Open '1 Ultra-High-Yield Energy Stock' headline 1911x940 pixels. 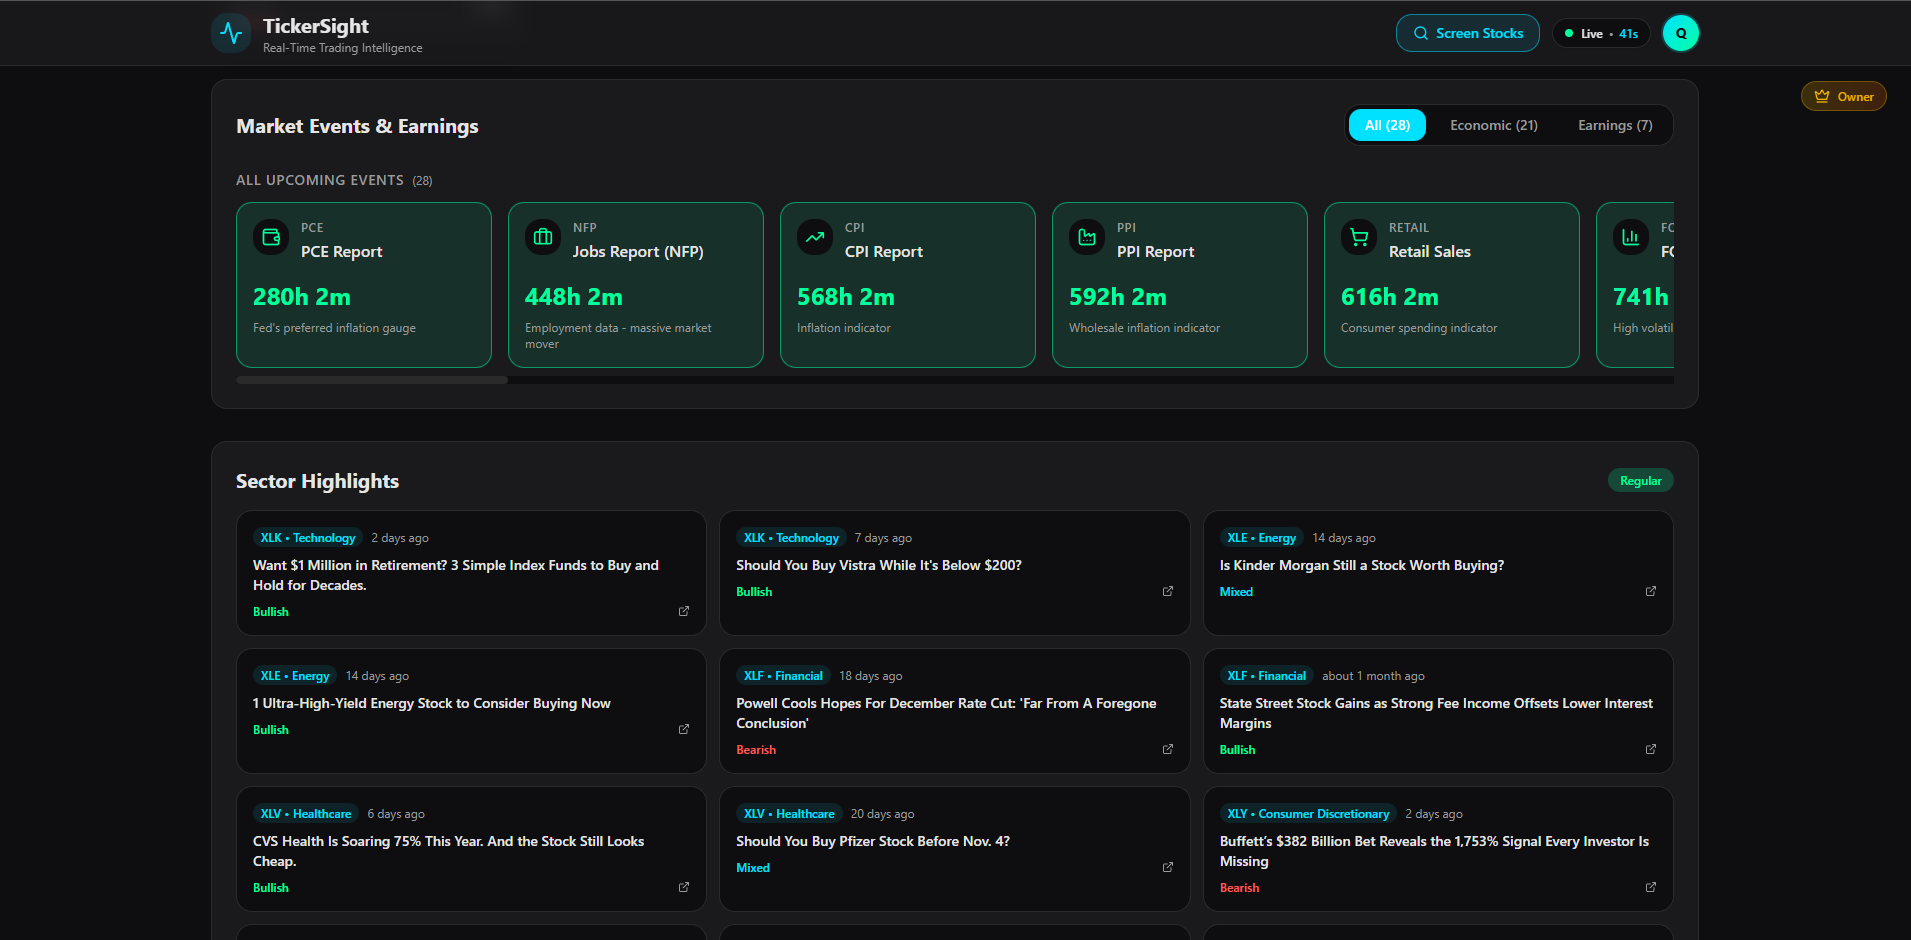point(432,703)
